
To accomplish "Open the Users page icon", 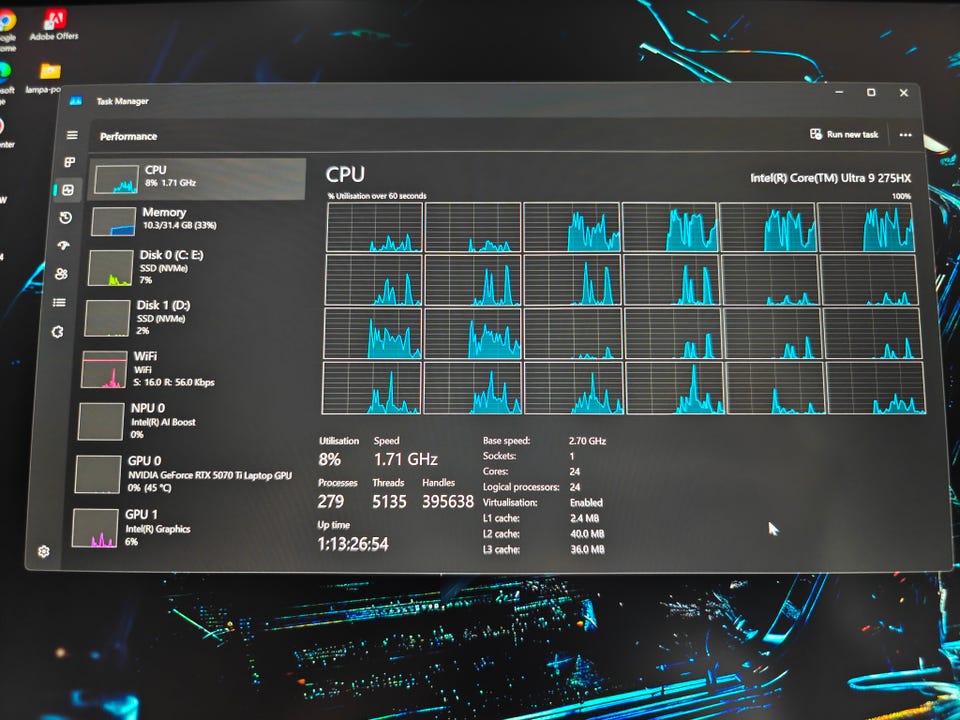I will click(x=61, y=274).
